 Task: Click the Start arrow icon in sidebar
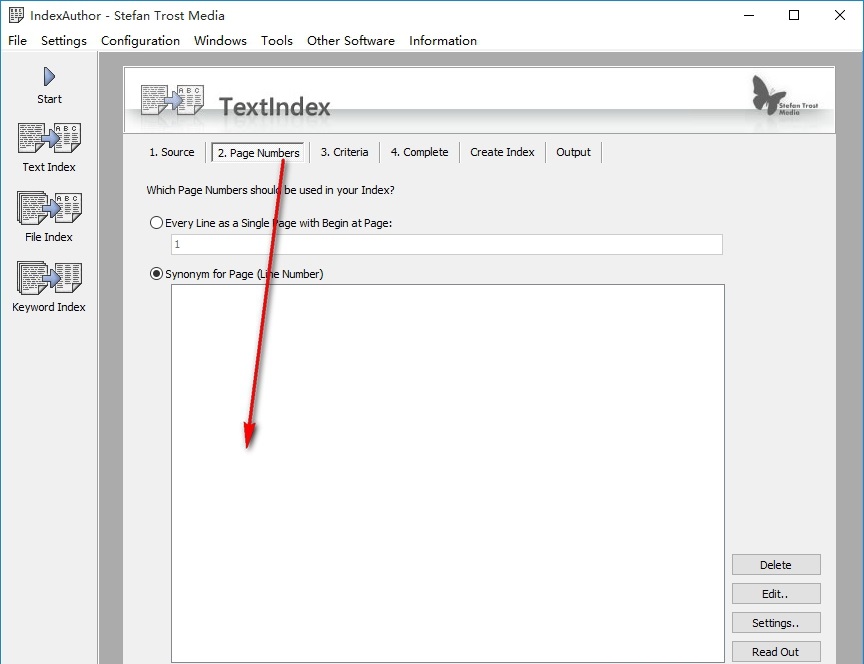(x=49, y=77)
